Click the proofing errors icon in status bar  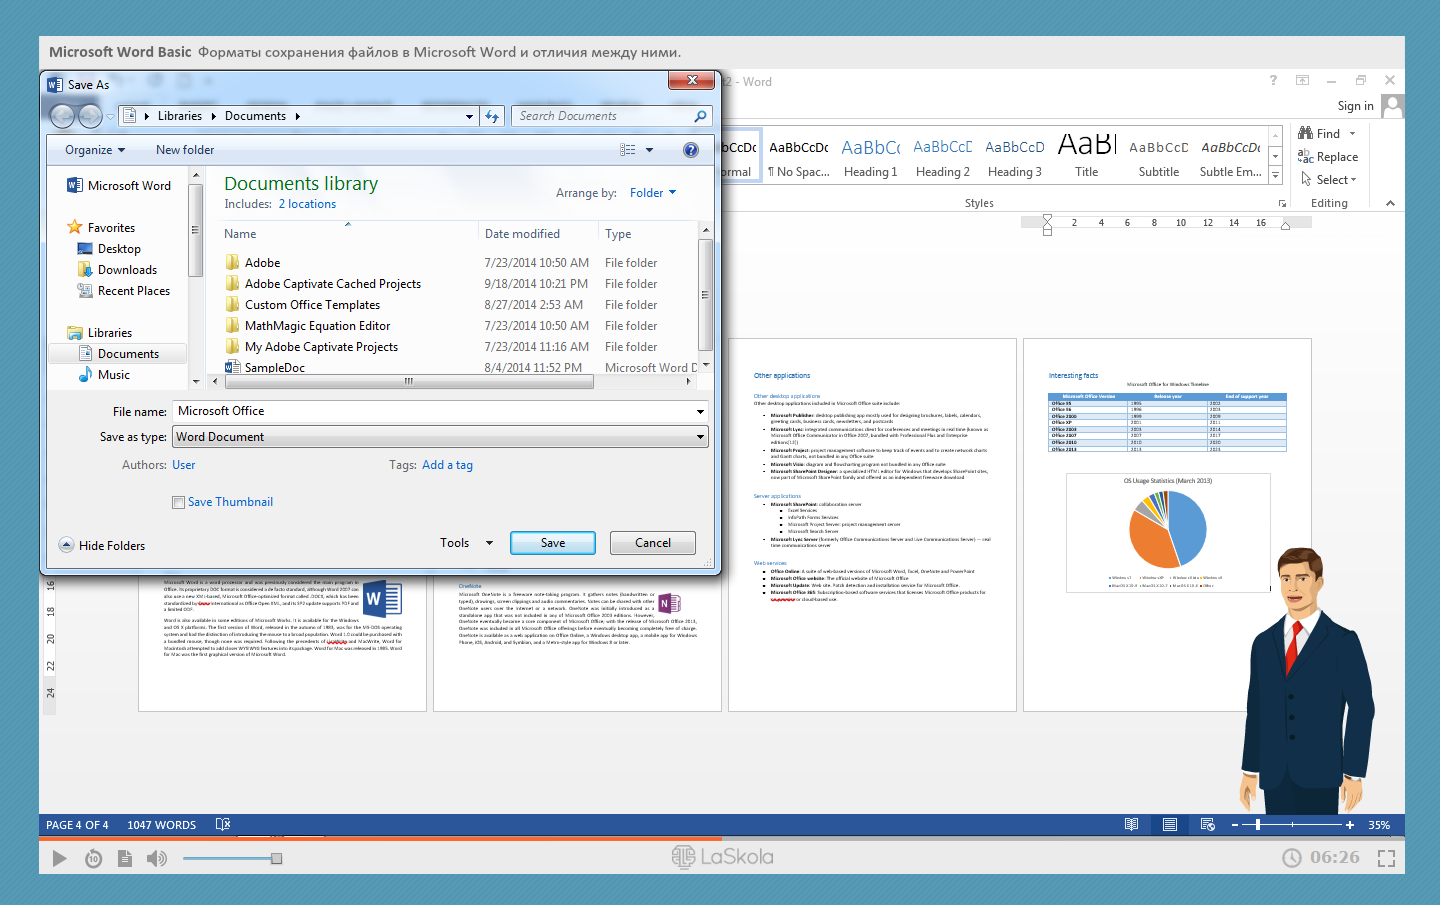click(223, 825)
